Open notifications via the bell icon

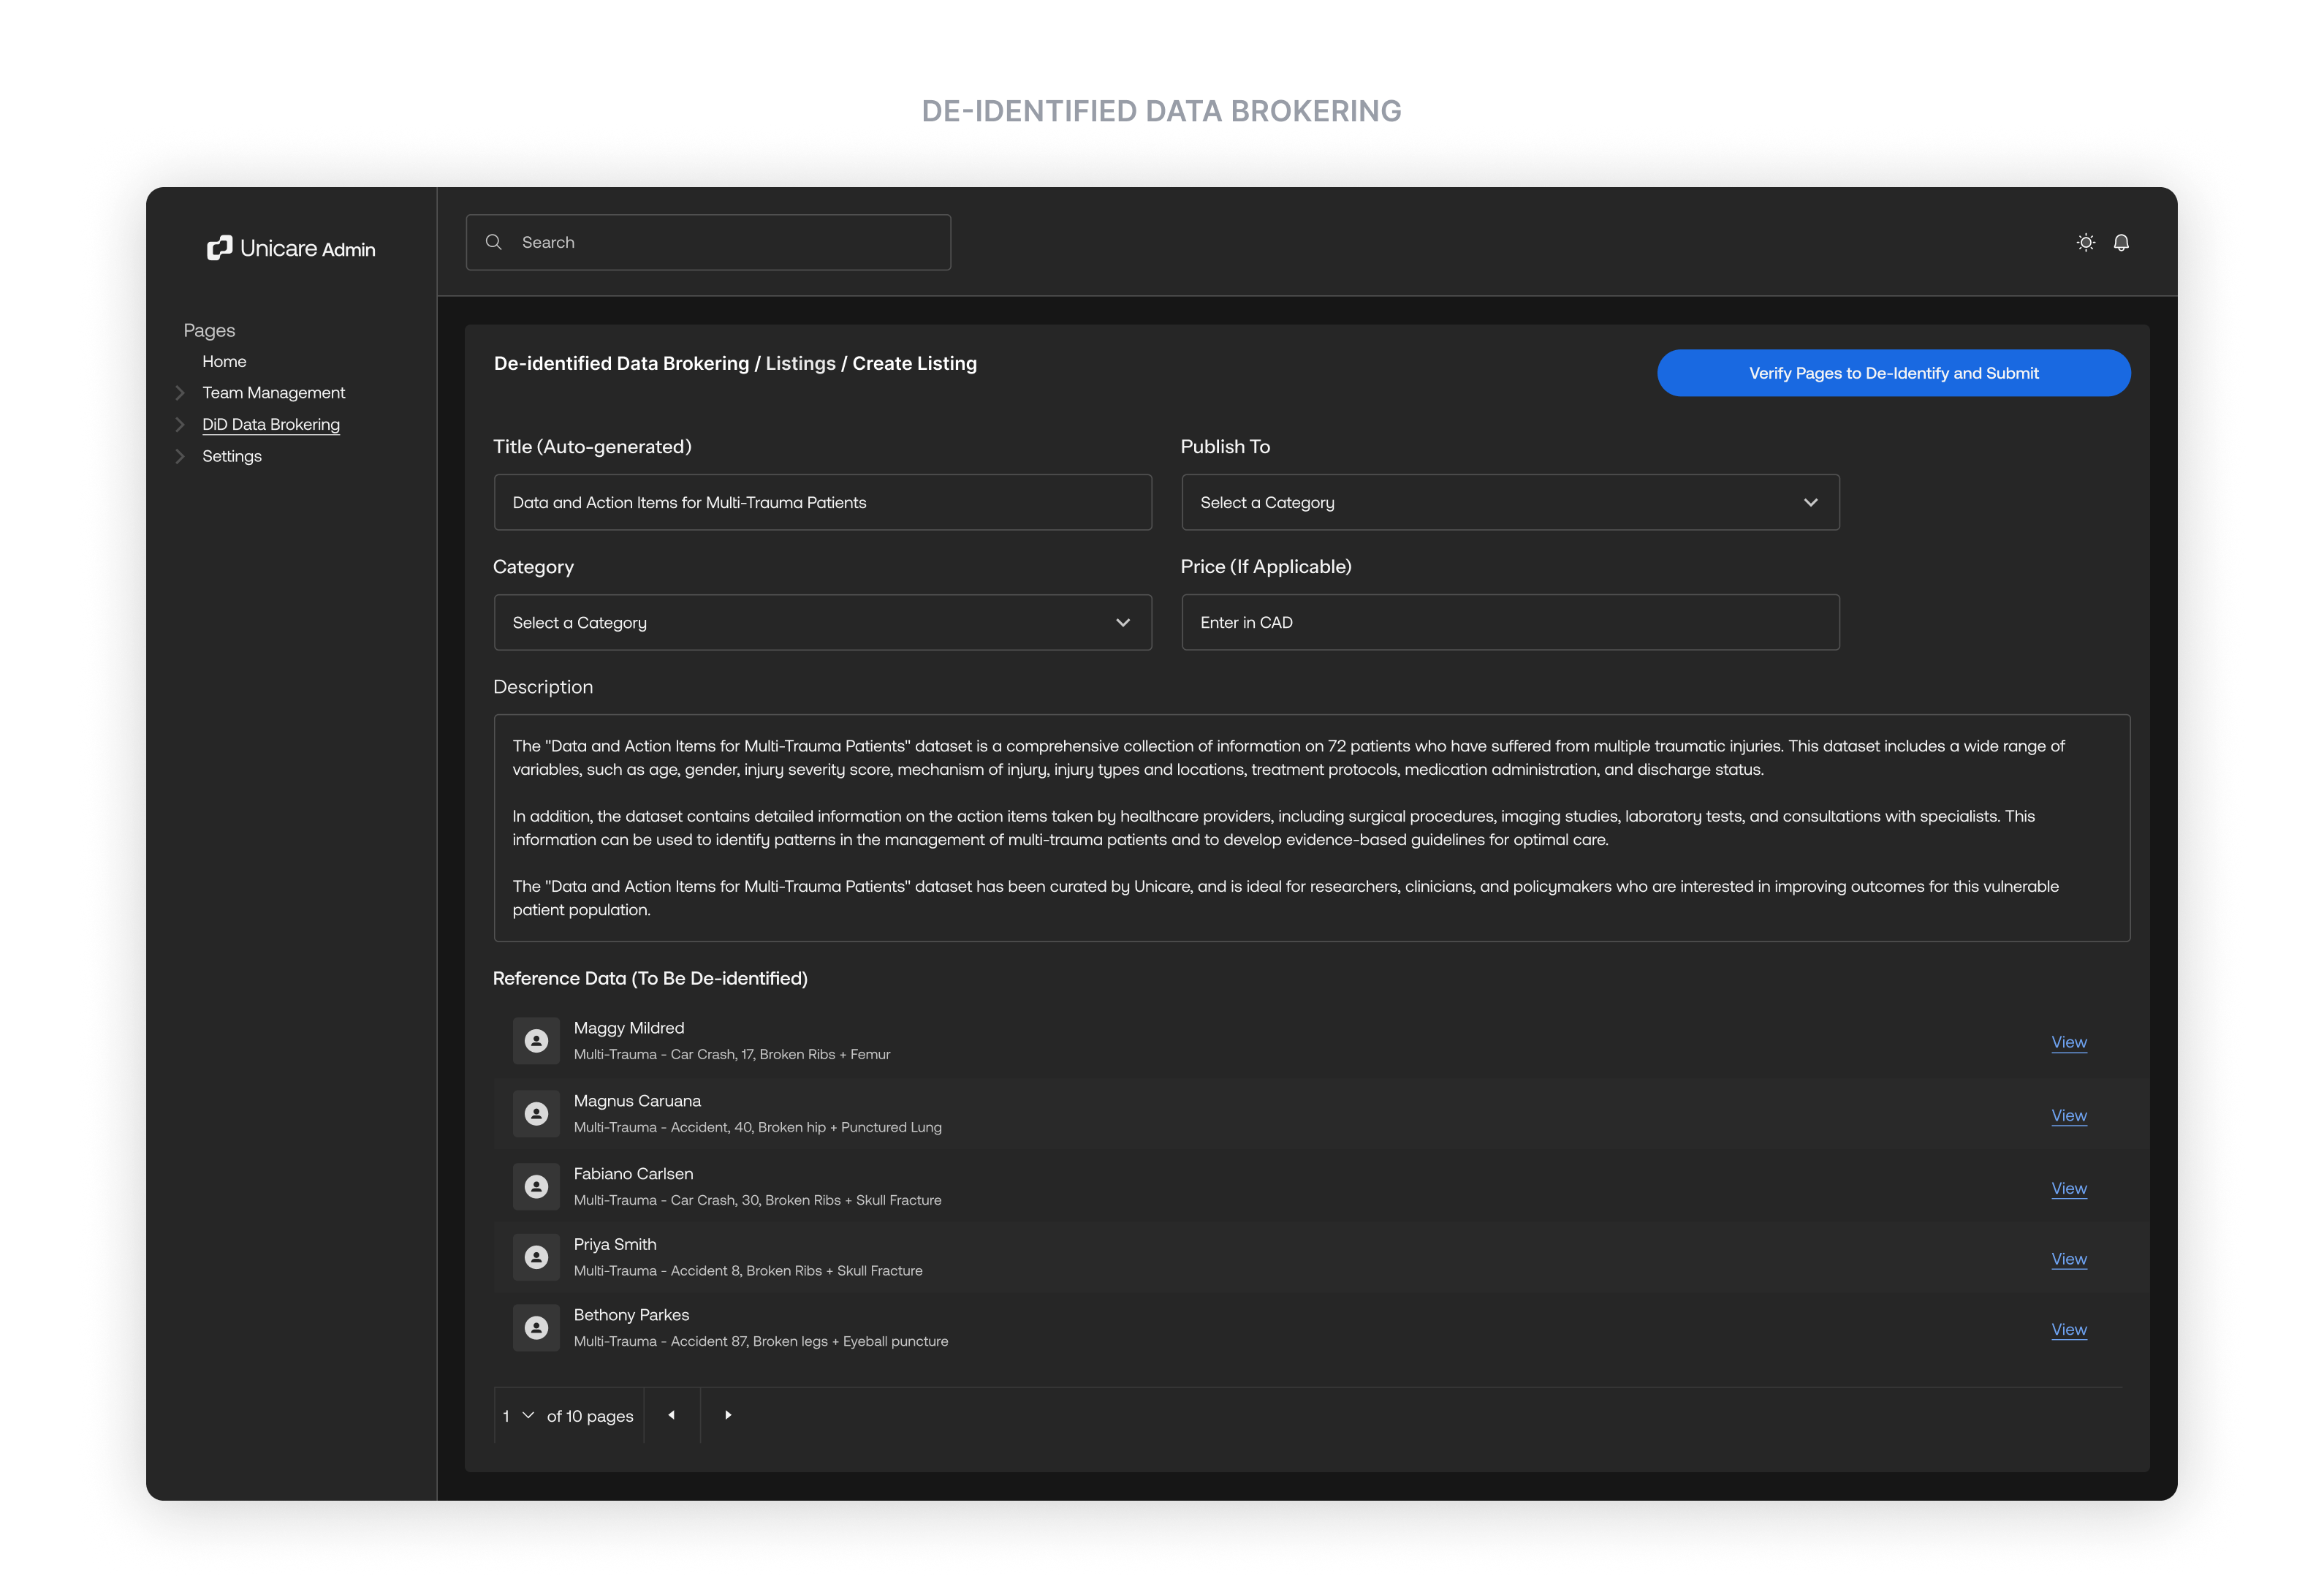pyautogui.click(x=2122, y=242)
